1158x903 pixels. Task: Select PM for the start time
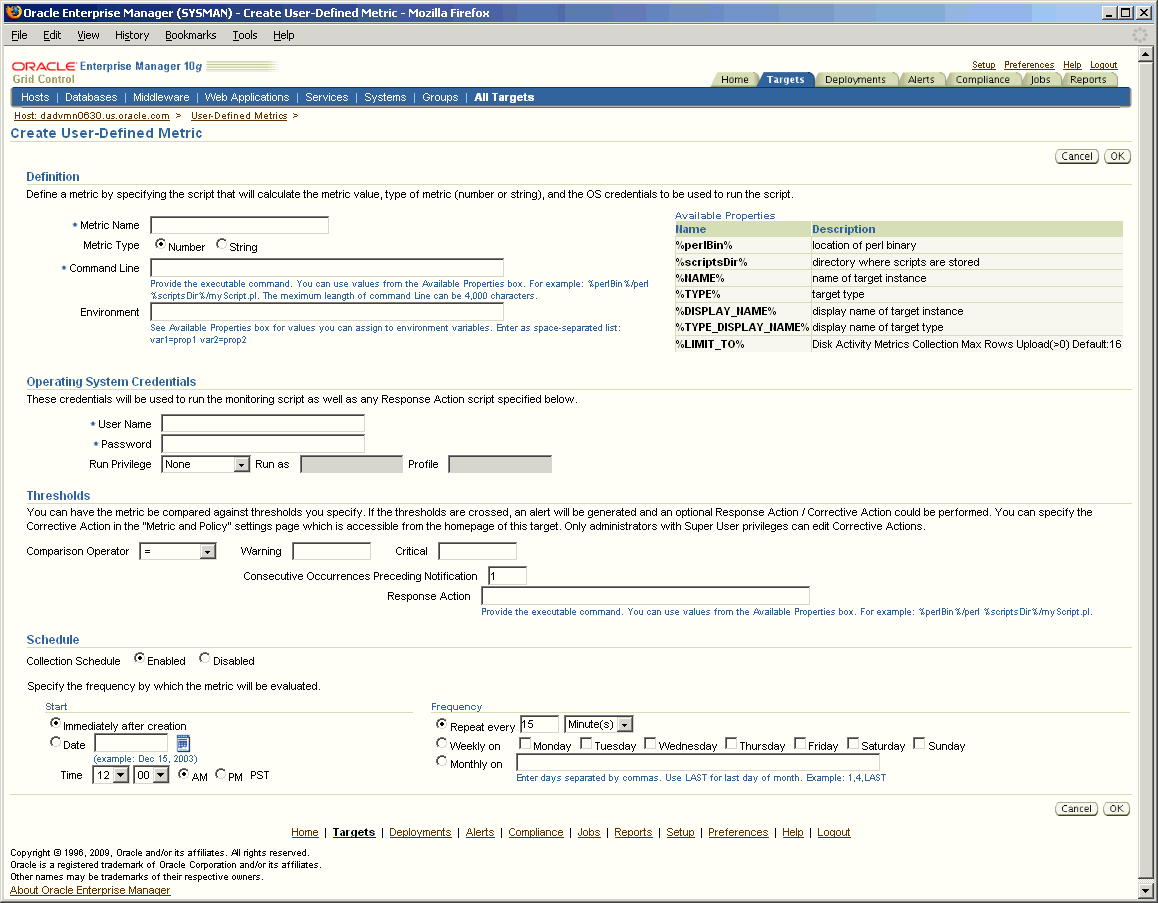pos(220,775)
